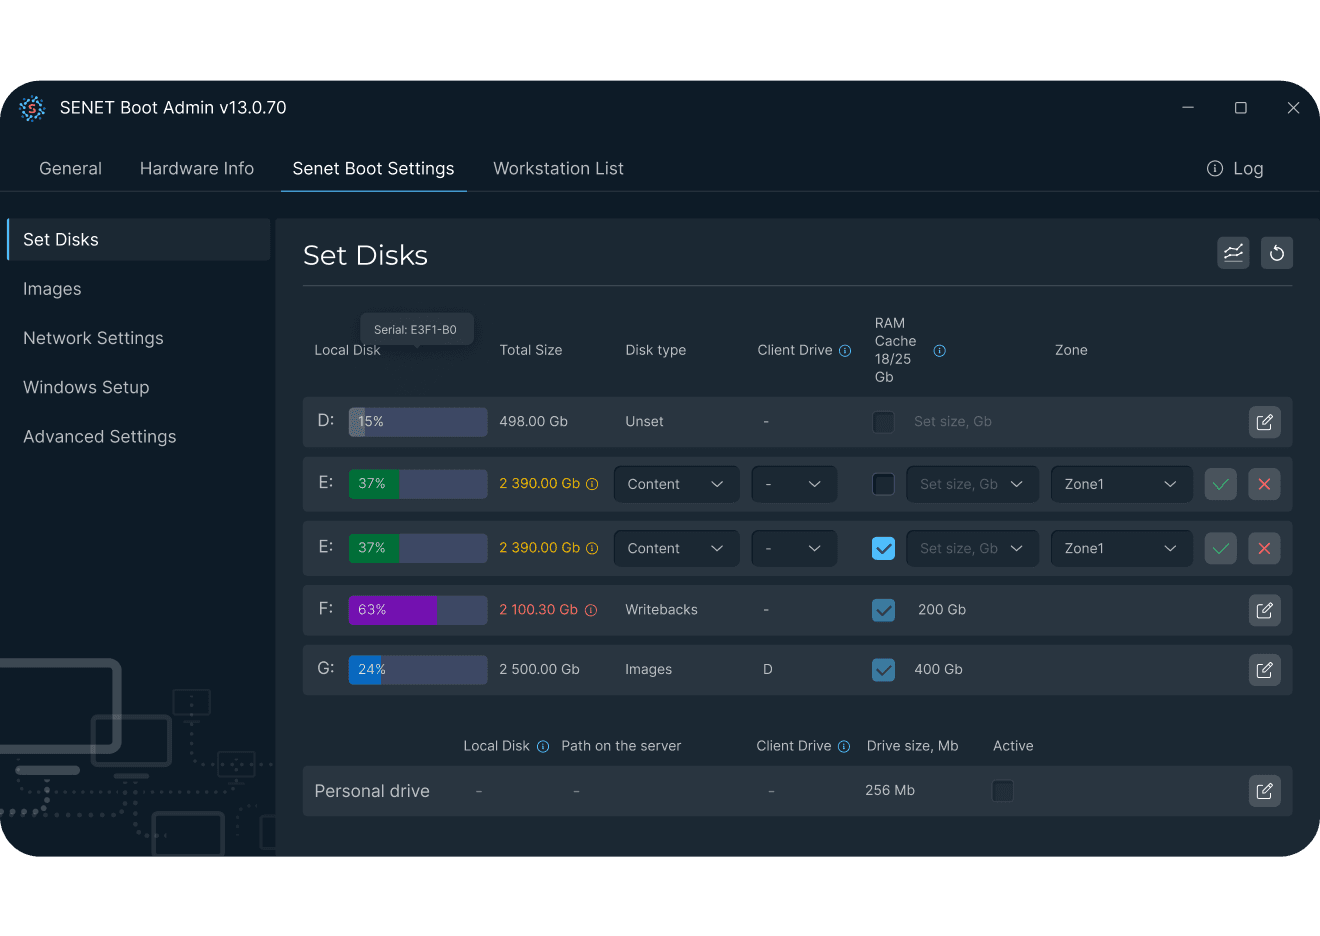Open Content disk type dropdown in unchecked E: row
The height and width of the screenshot is (936, 1320).
[x=677, y=484]
